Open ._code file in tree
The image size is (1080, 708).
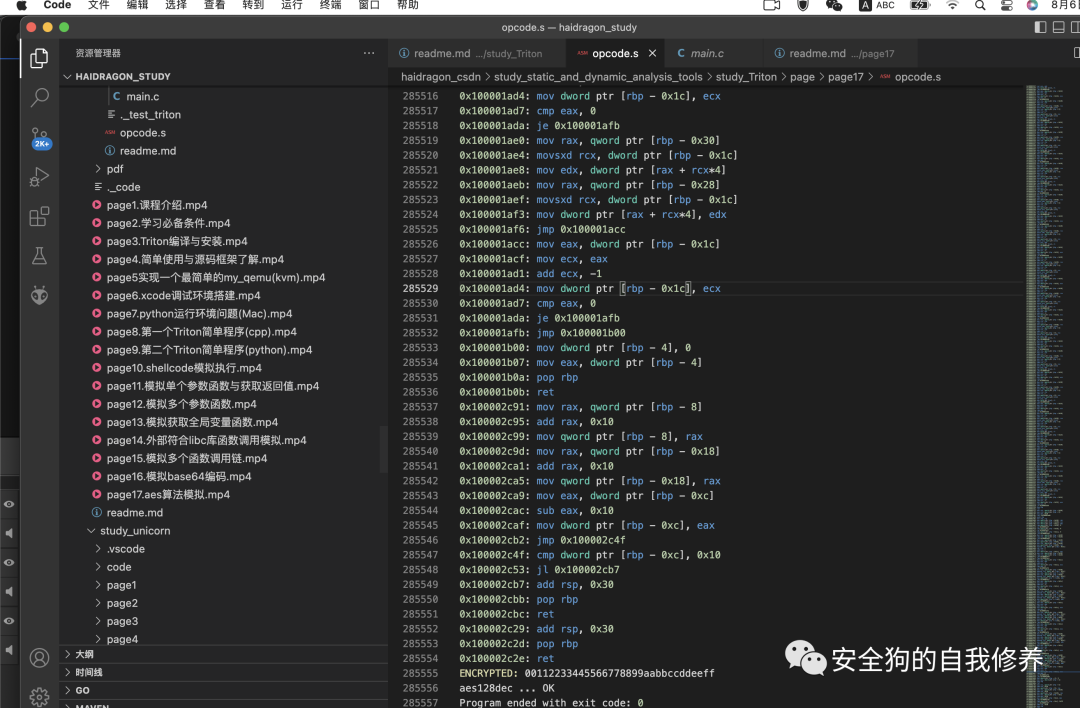[x=123, y=187]
